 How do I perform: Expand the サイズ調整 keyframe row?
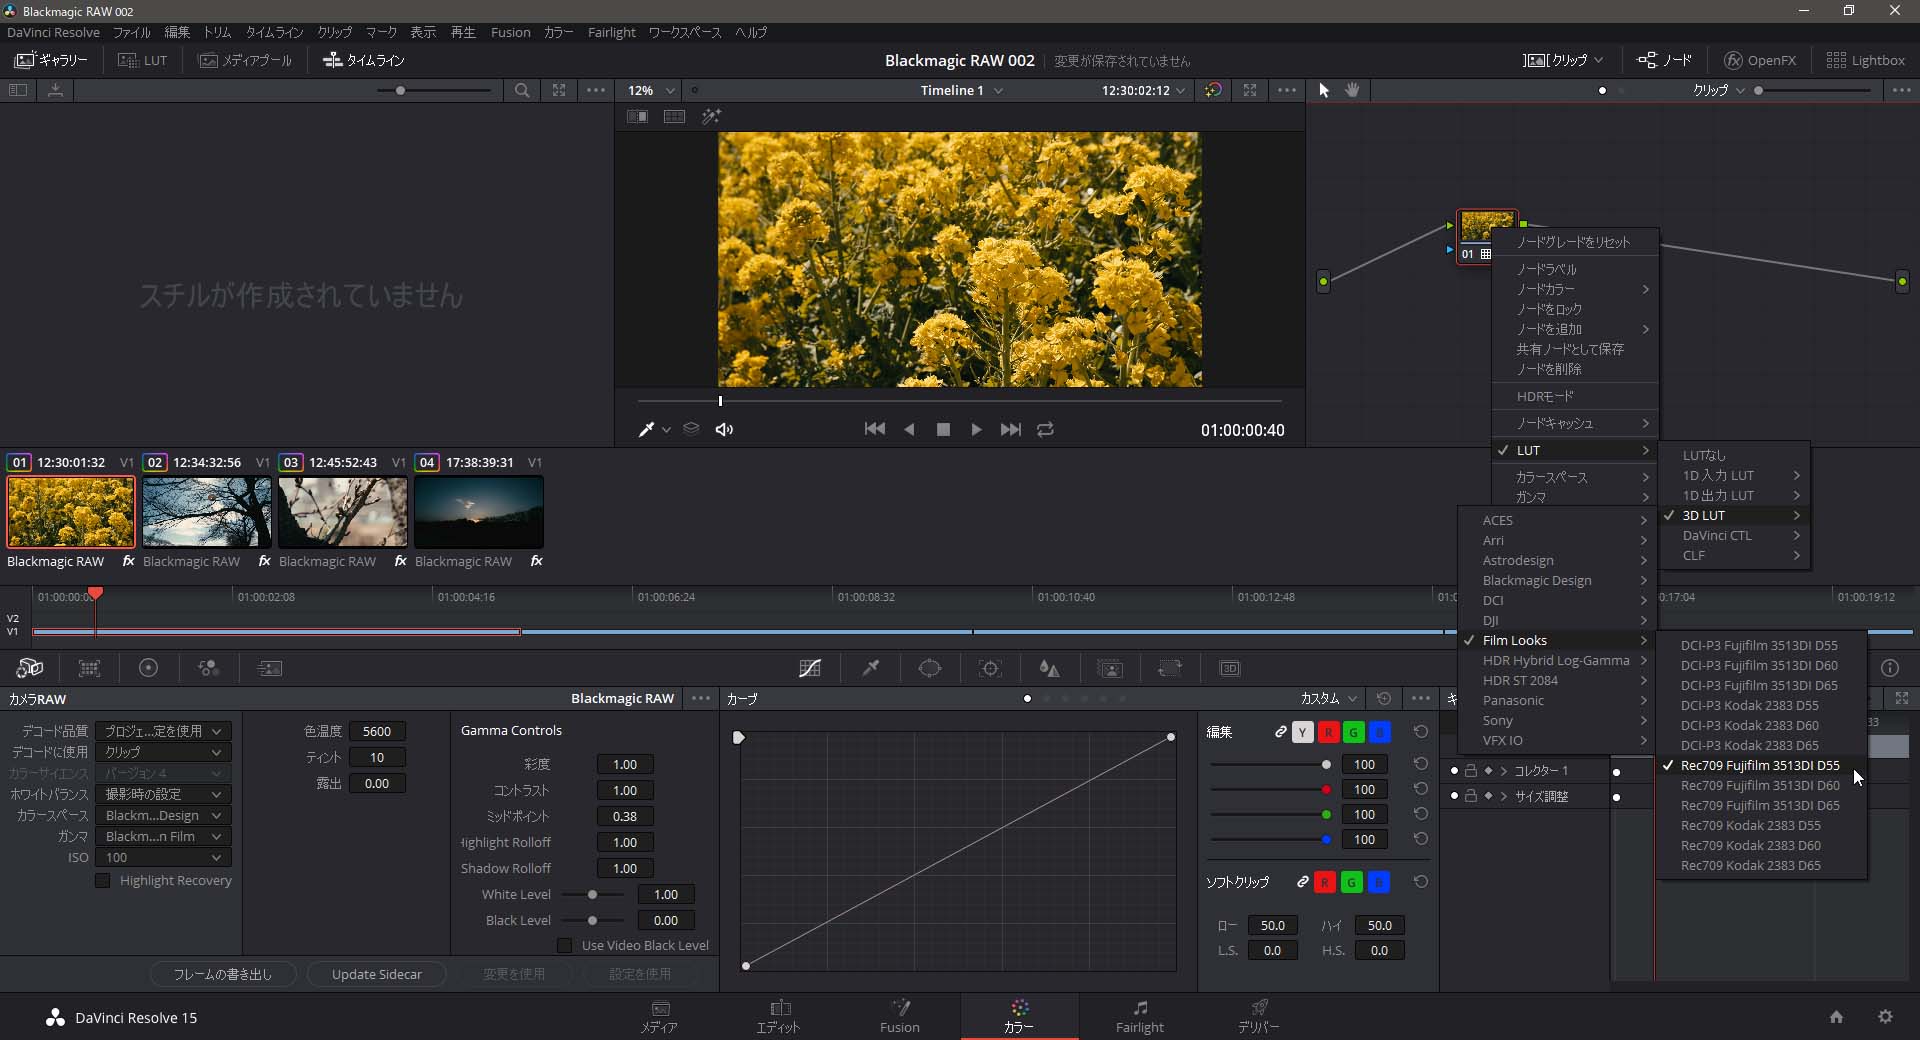1503,797
